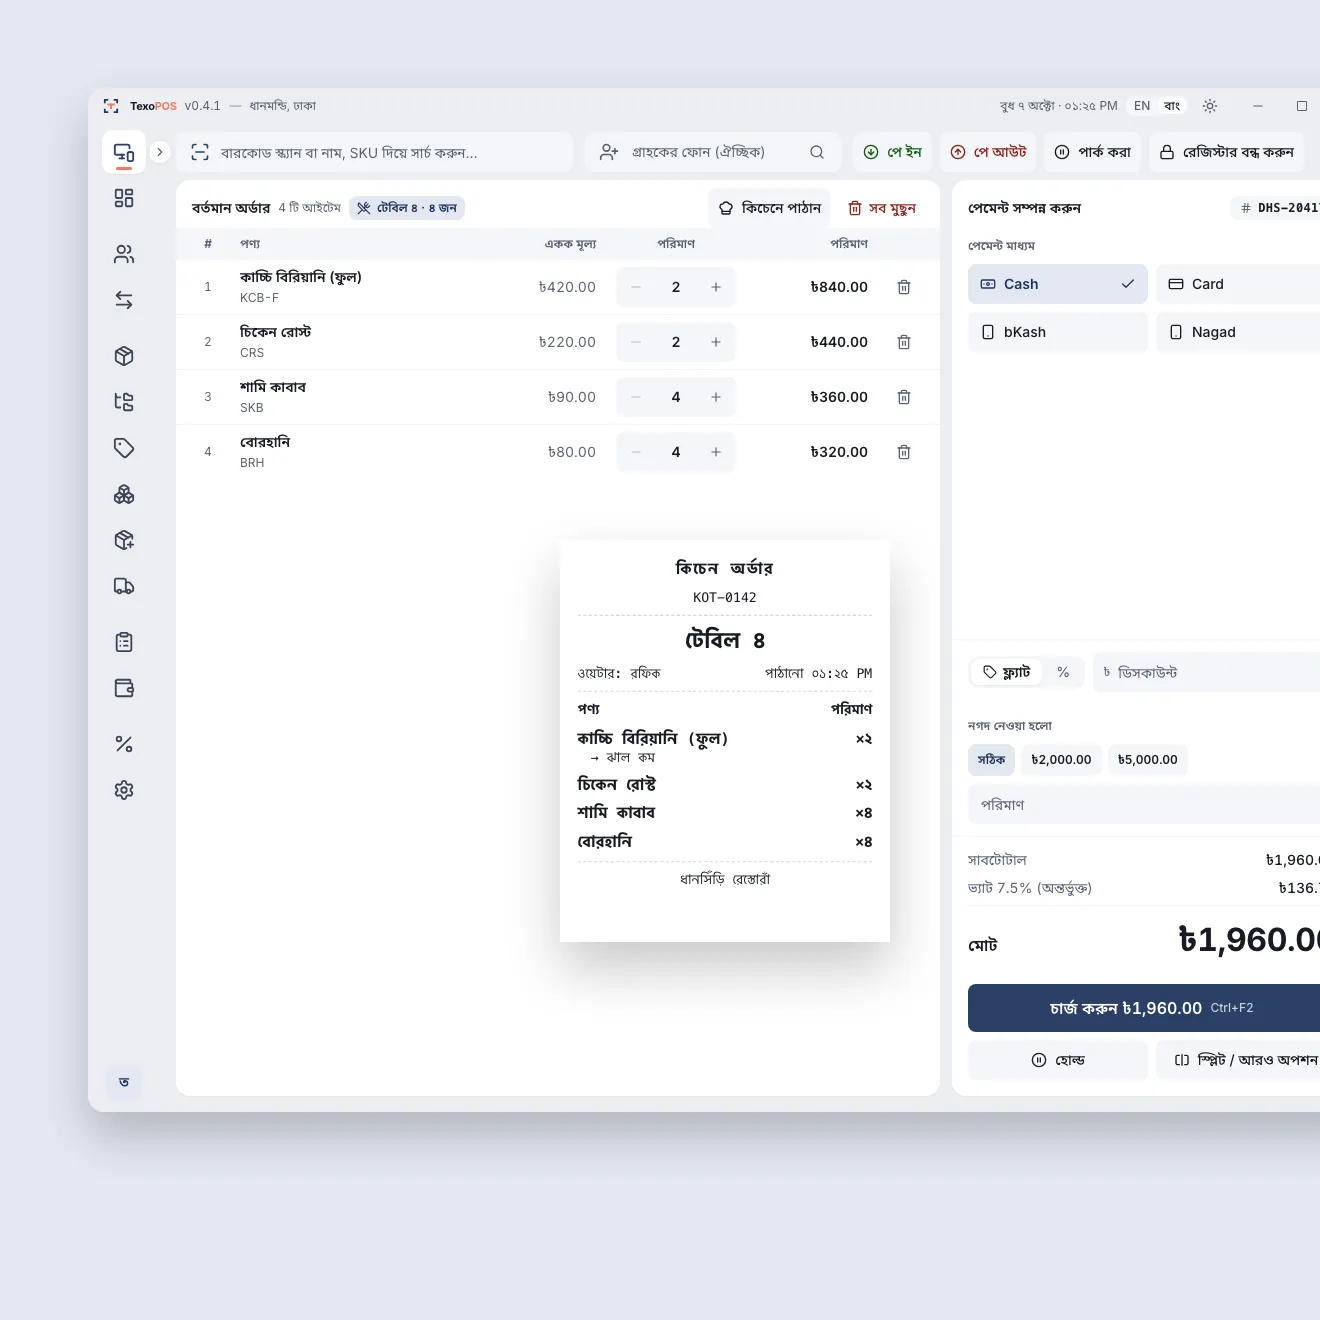Open the clipboard reports icon in sidebar
The height and width of the screenshot is (1320, 1320).
click(x=124, y=642)
